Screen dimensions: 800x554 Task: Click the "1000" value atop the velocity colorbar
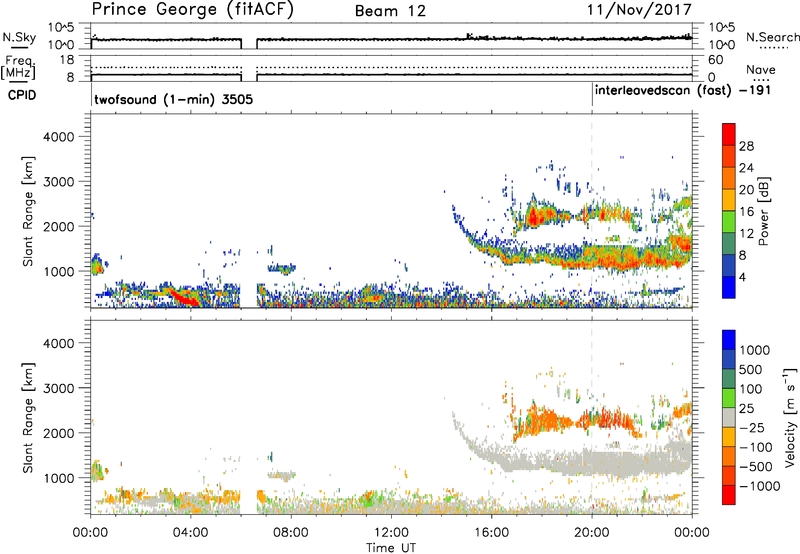click(754, 350)
